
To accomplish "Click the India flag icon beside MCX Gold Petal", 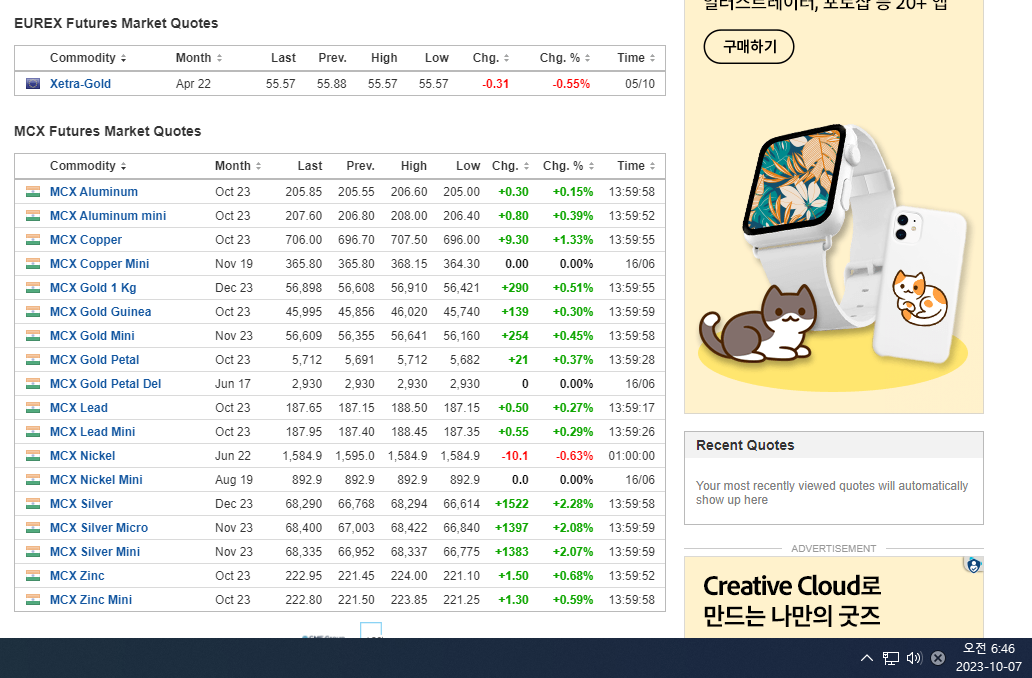I will (x=33, y=360).
